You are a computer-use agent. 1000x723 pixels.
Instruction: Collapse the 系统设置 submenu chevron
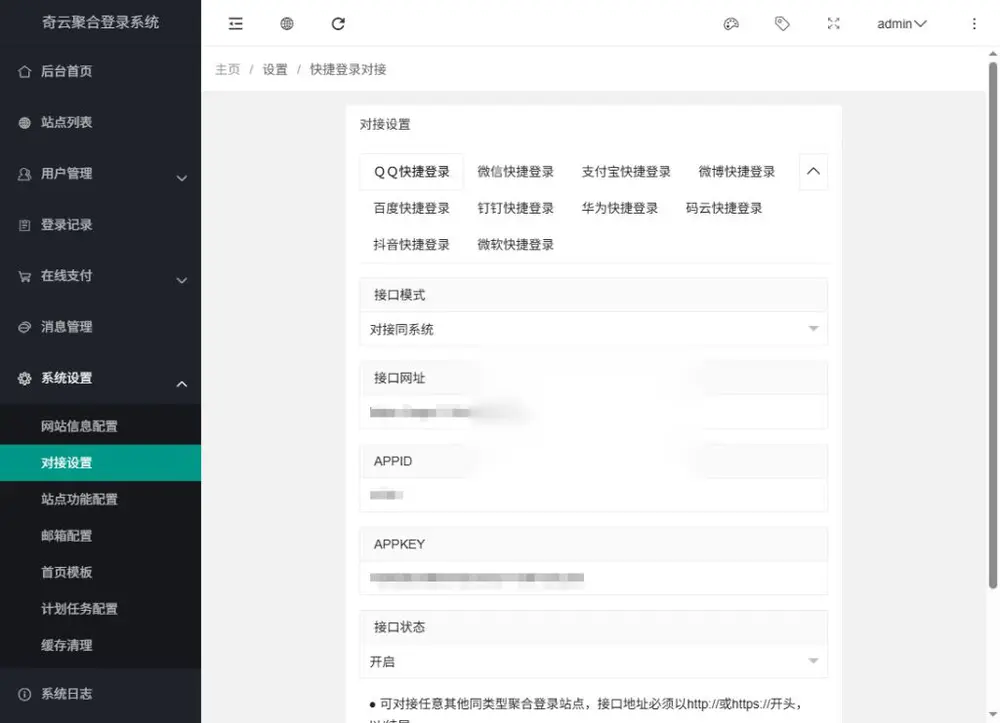pos(182,384)
